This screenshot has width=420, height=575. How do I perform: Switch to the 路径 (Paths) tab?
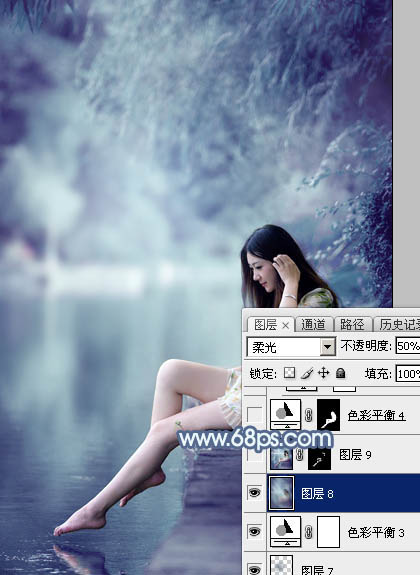[352, 325]
